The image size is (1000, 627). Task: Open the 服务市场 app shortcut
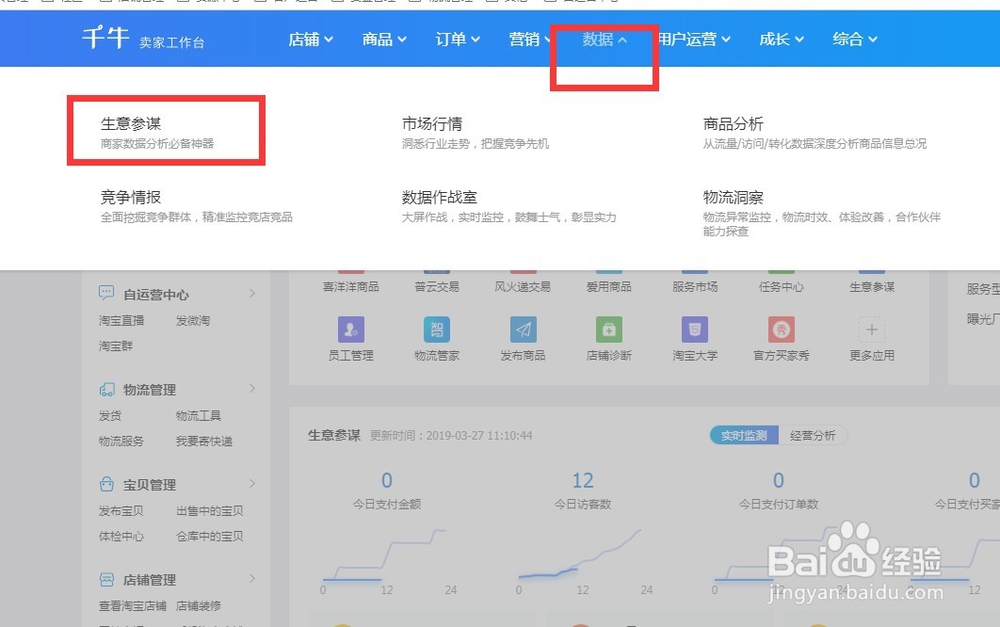695,286
